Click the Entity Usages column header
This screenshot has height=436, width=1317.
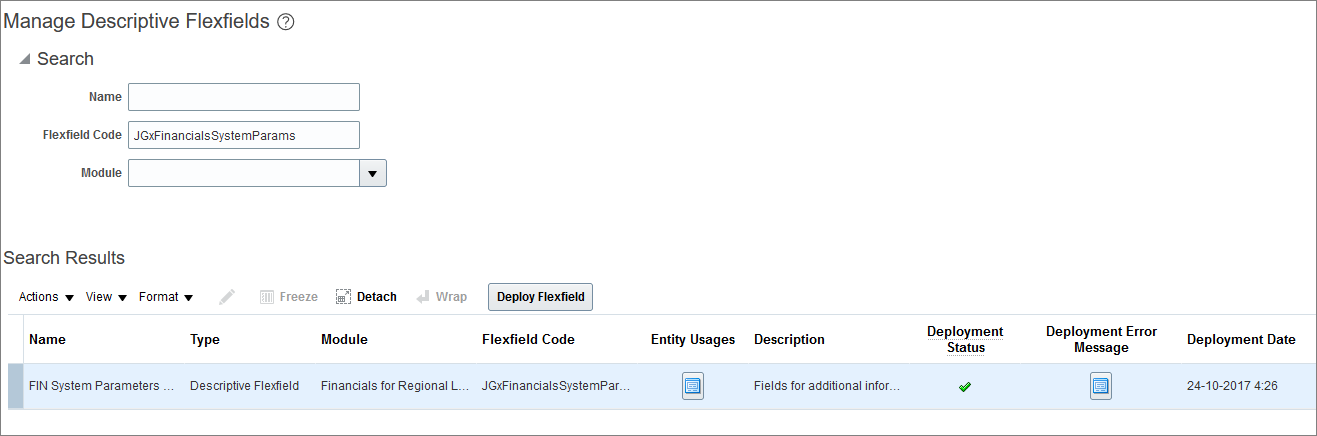pos(693,340)
